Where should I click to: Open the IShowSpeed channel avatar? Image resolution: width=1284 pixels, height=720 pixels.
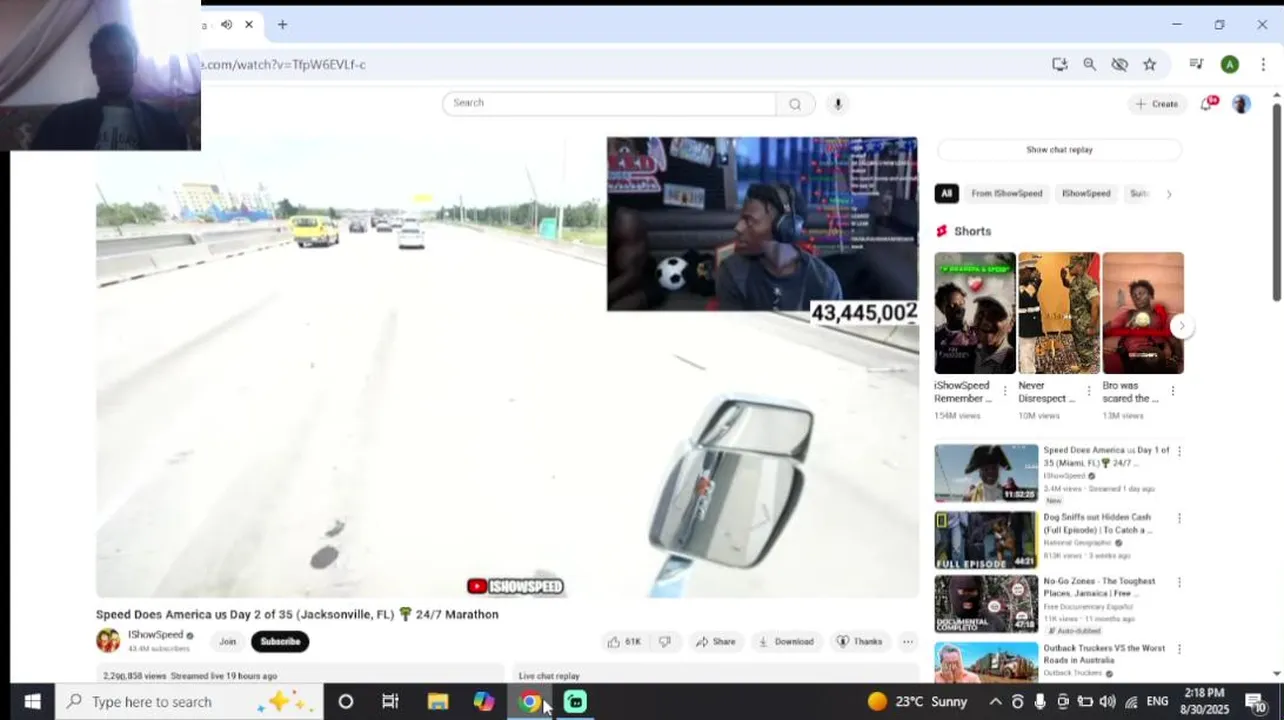[108, 641]
